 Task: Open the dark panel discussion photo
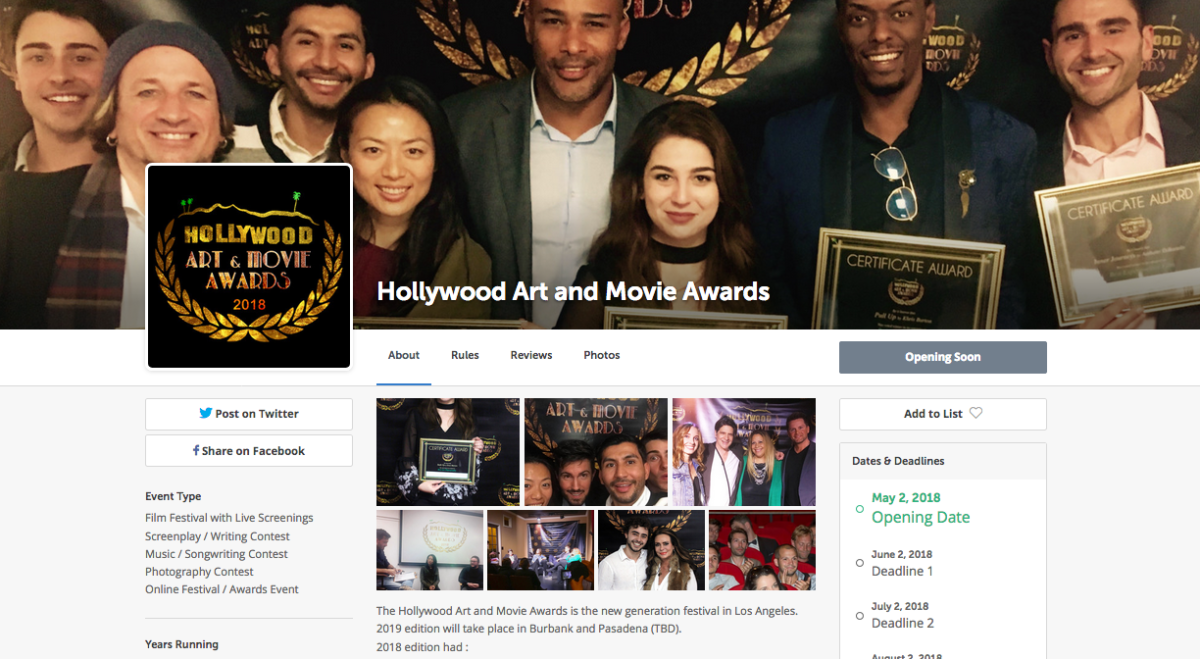pyautogui.click(x=540, y=550)
